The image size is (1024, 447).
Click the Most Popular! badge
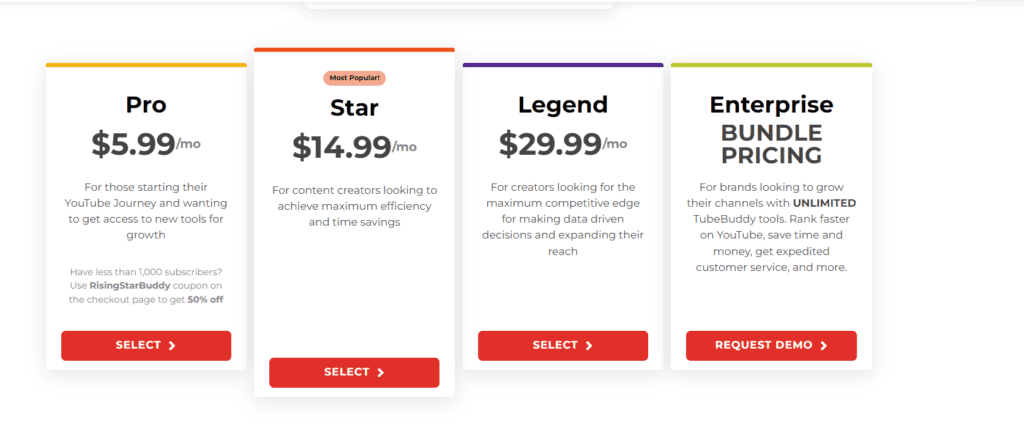(x=354, y=78)
